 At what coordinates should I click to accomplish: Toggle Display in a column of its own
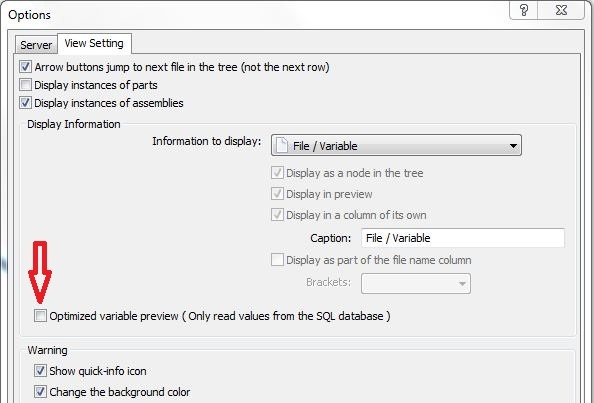(277, 215)
